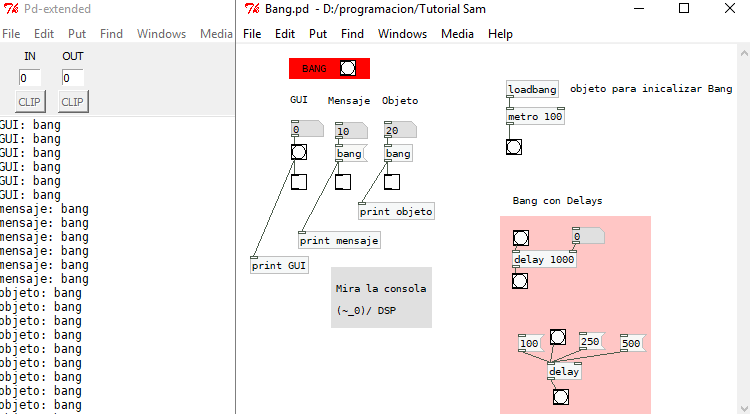Select the loadbang object box

532,89
